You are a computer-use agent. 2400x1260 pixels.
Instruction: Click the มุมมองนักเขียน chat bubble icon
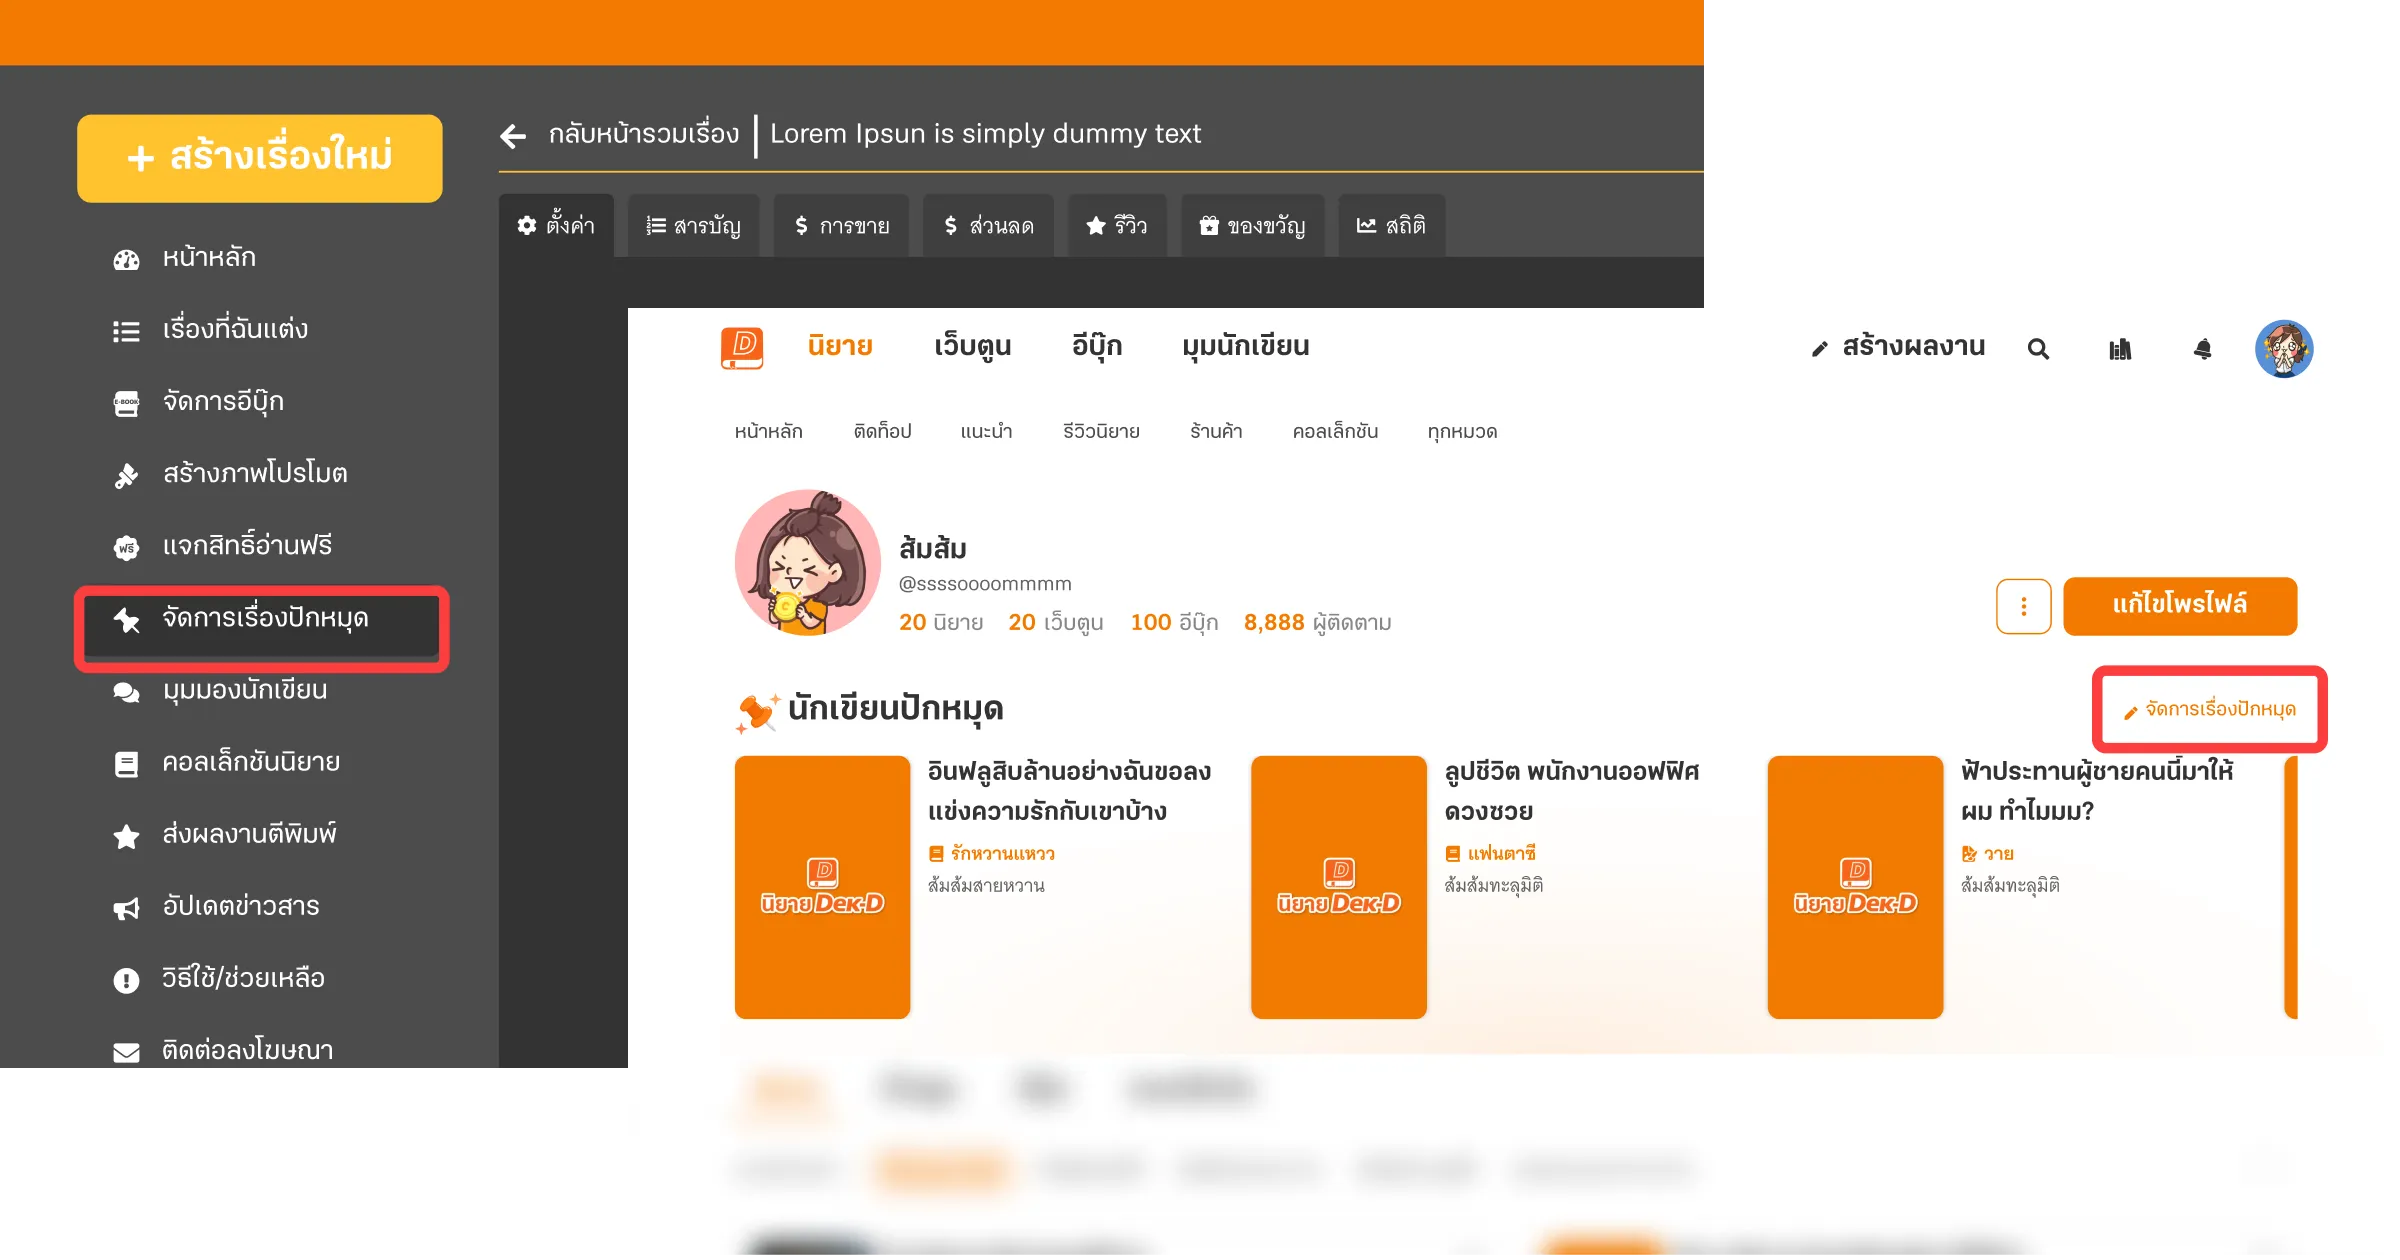(126, 692)
